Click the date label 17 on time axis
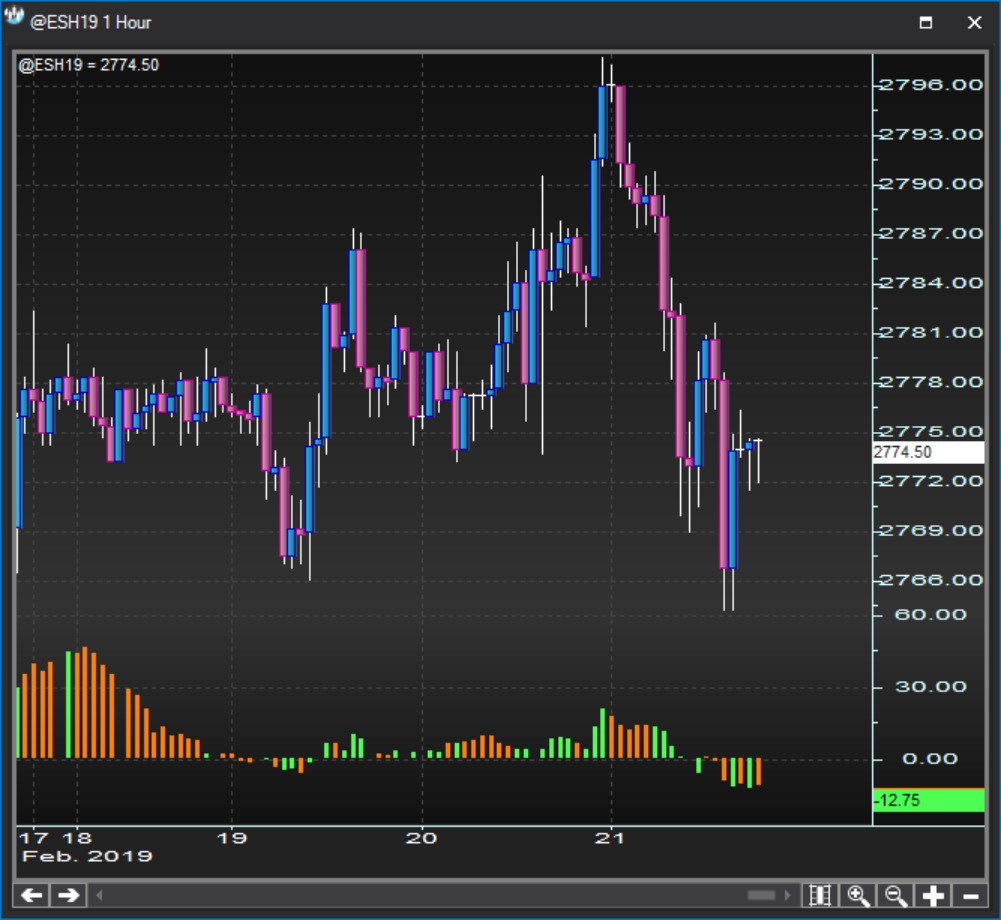The width and height of the screenshot is (1001, 920). tap(34, 838)
